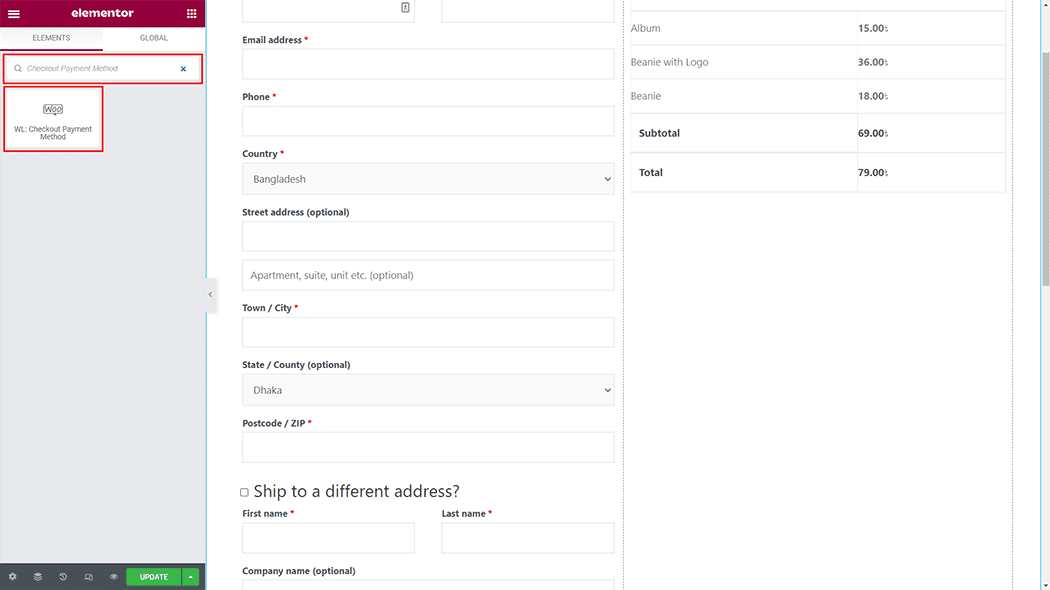Click the Email address input field

click(x=428, y=64)
